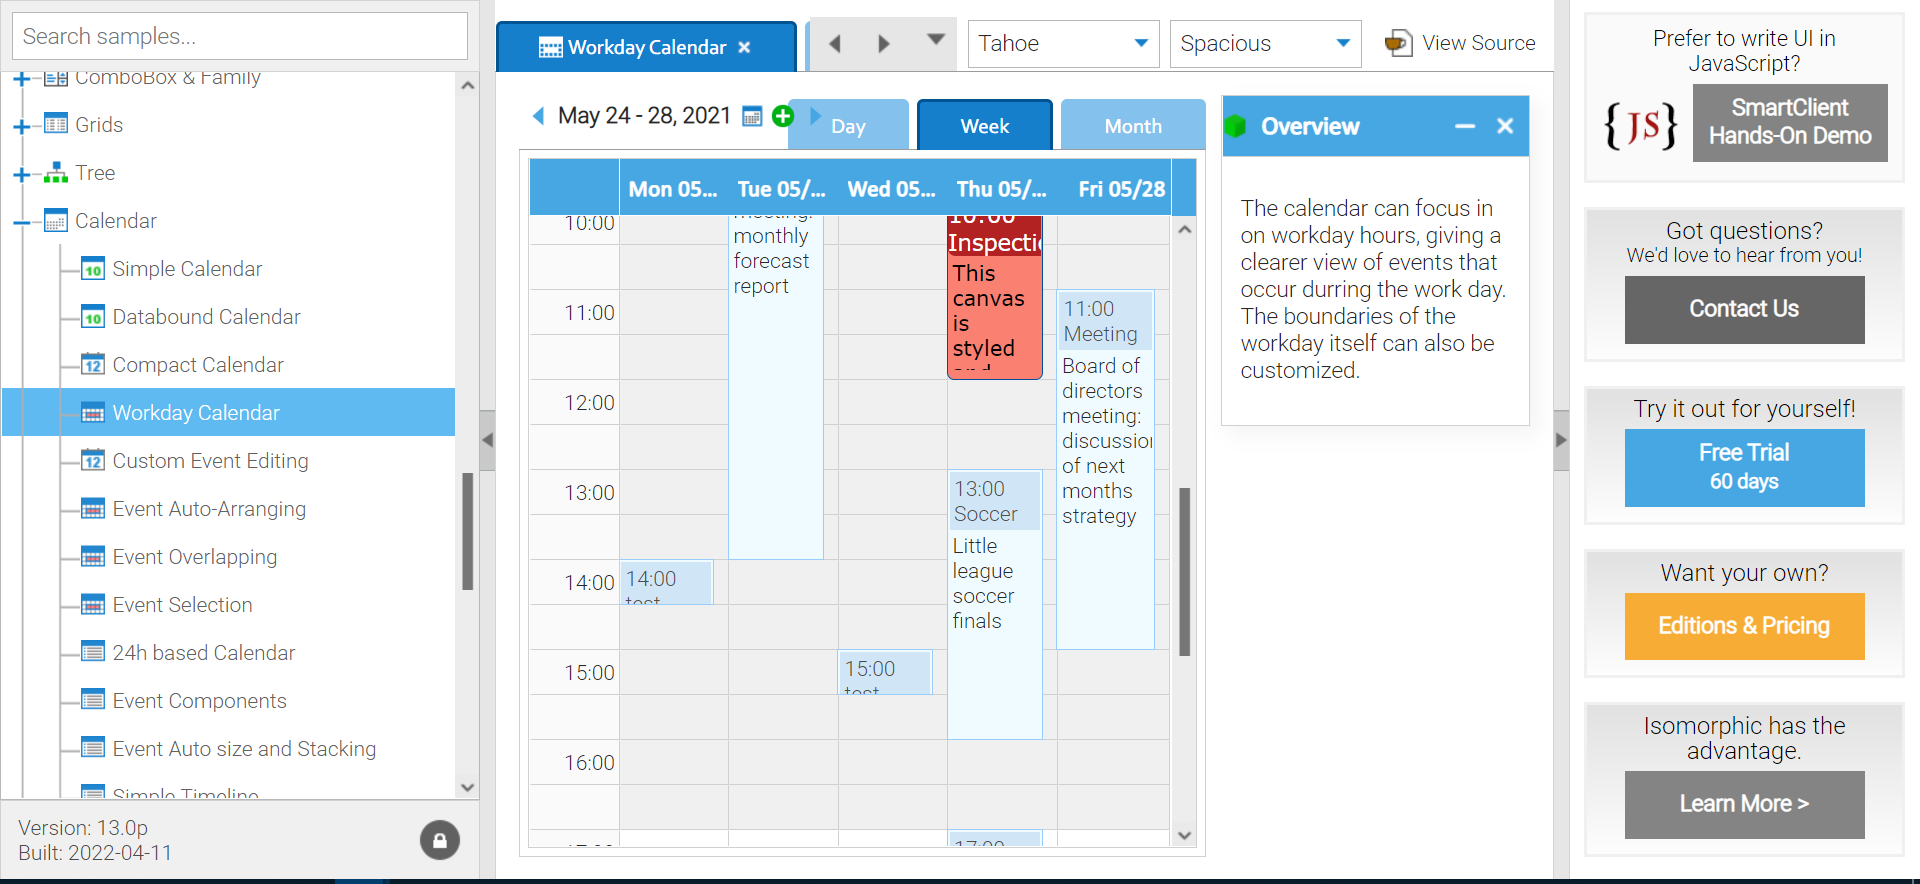Expand the Grids tree node

(21, 126)
